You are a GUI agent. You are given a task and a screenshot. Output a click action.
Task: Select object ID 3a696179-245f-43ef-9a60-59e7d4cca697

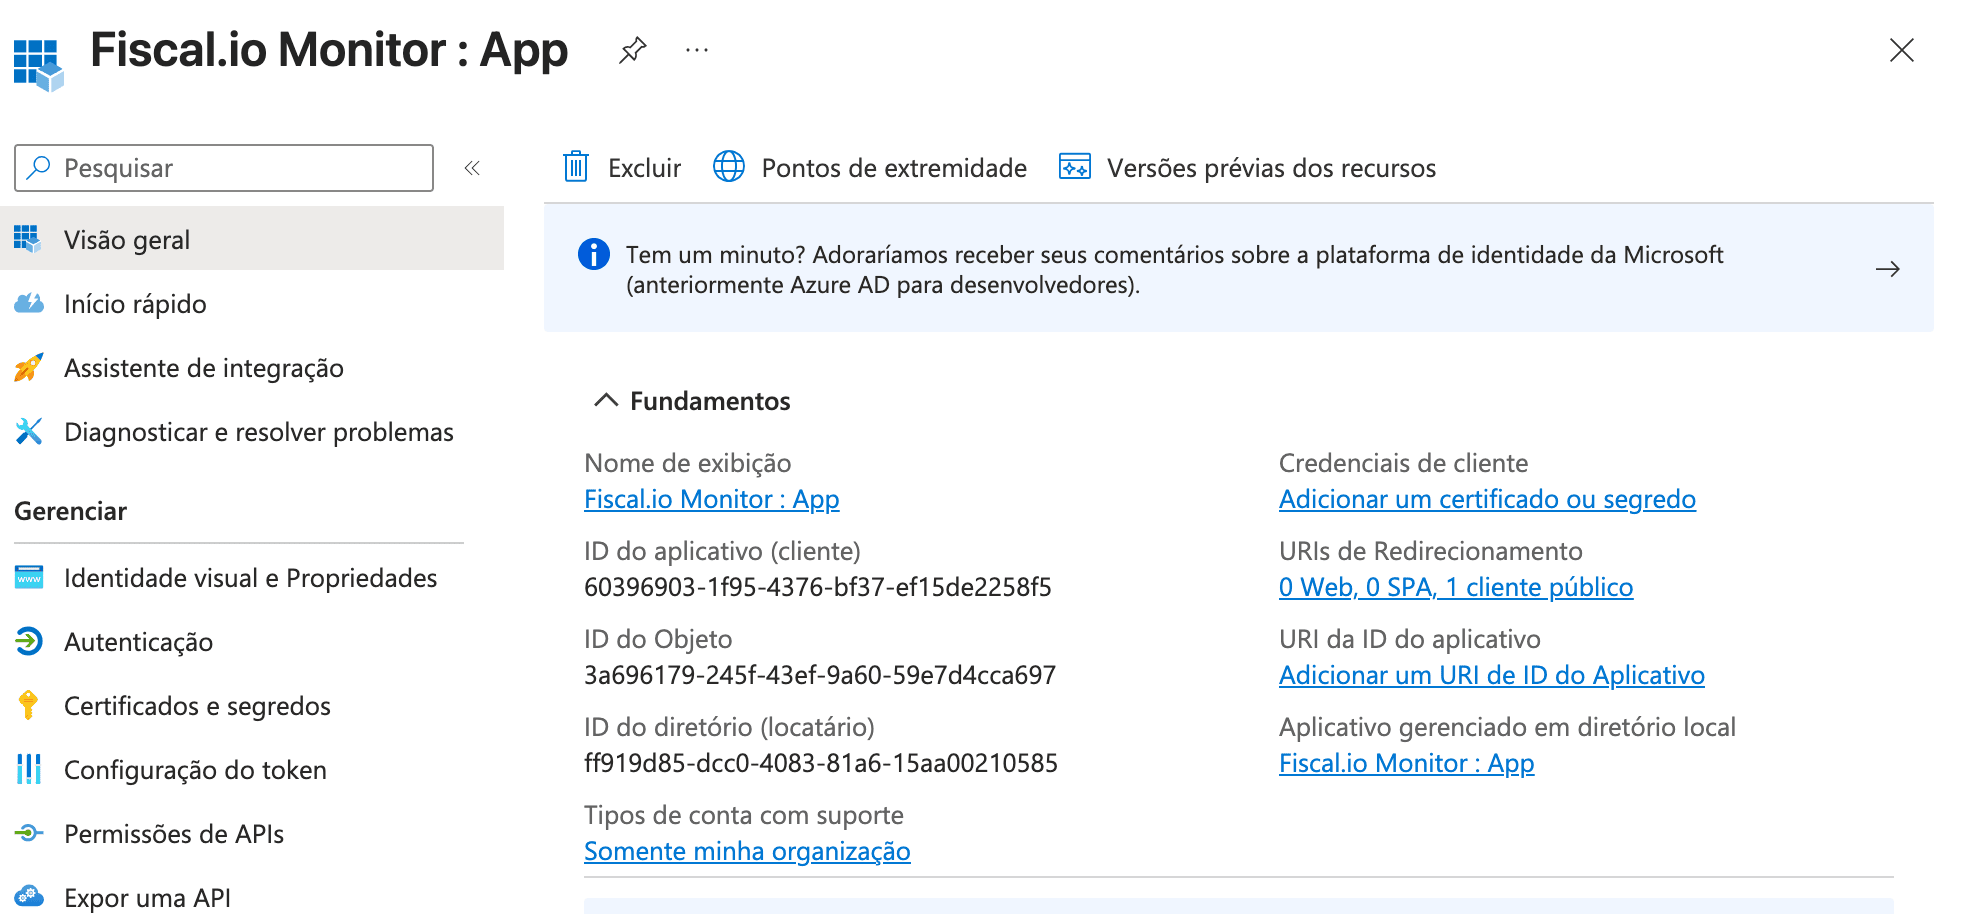820,675
